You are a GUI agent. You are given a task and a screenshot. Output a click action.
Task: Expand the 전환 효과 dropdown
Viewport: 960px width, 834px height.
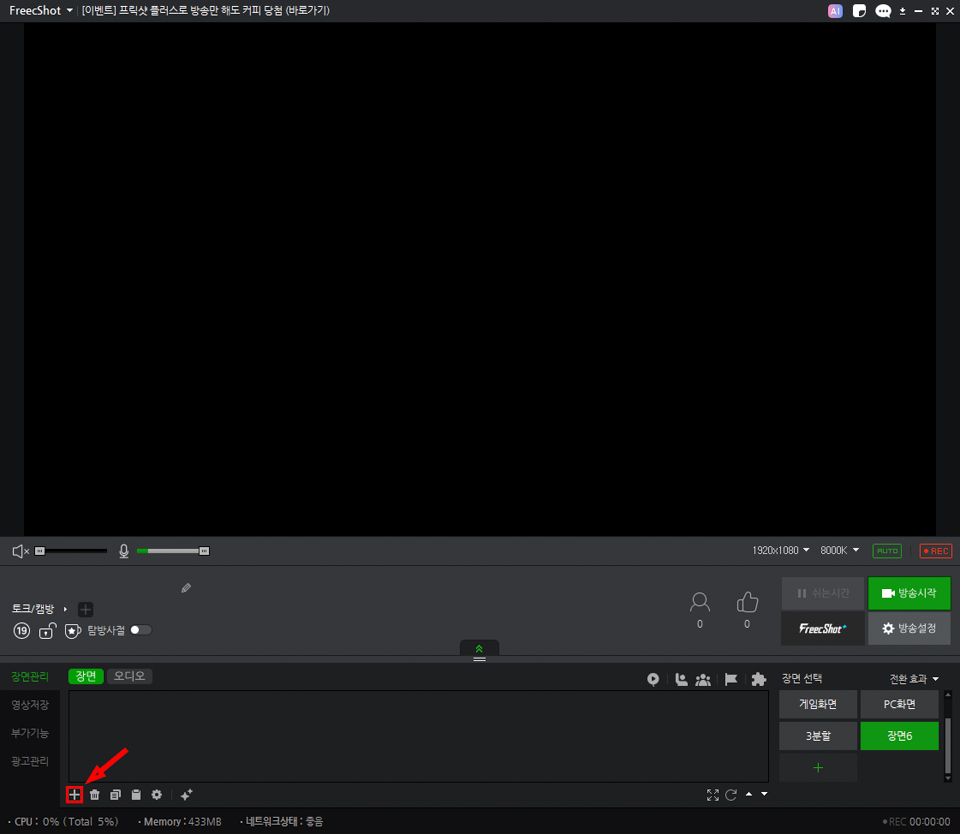click(x=914, y=679)
